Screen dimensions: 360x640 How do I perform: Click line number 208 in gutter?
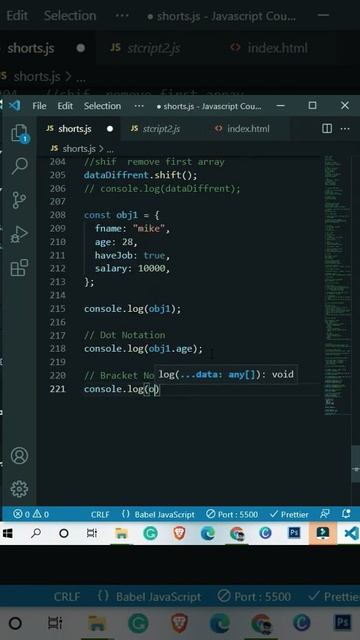click(x=58, y=215)
